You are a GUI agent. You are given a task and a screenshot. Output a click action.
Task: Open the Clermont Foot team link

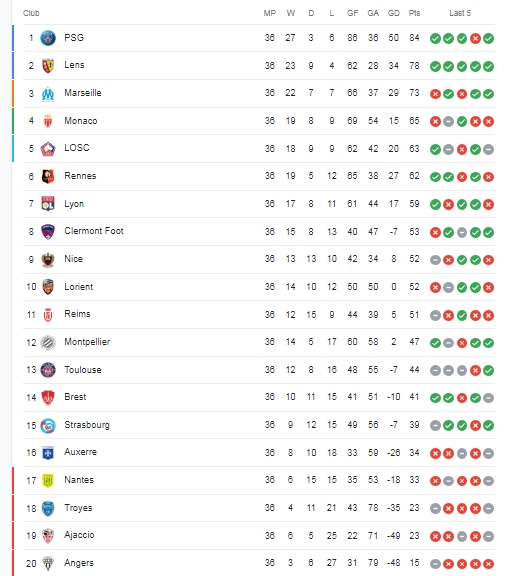pyautogui.click(x=94, y=231)
